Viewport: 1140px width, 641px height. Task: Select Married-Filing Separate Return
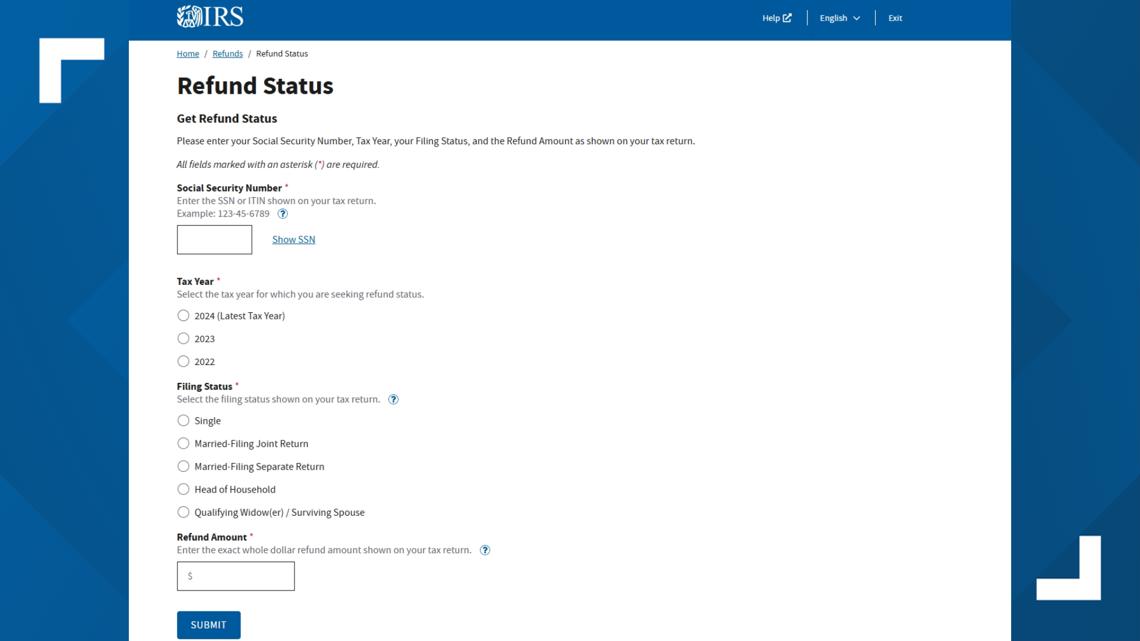tap(183, 467)
